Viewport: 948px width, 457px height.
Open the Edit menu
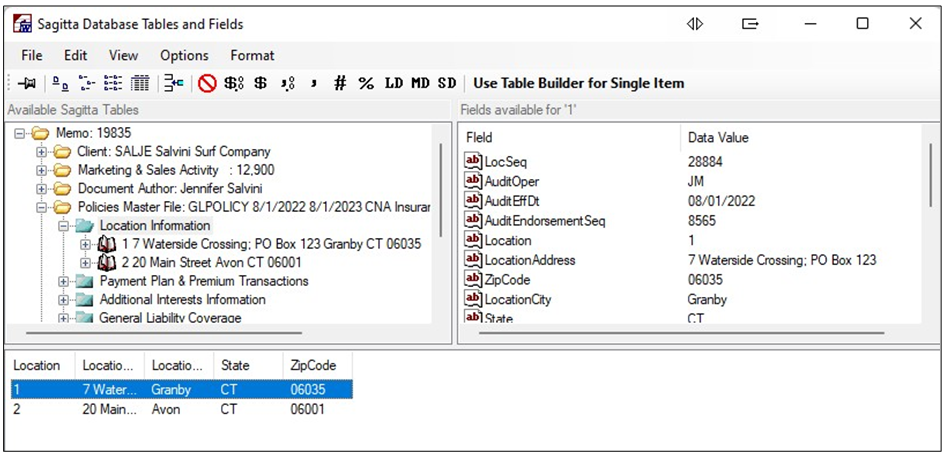76,56
